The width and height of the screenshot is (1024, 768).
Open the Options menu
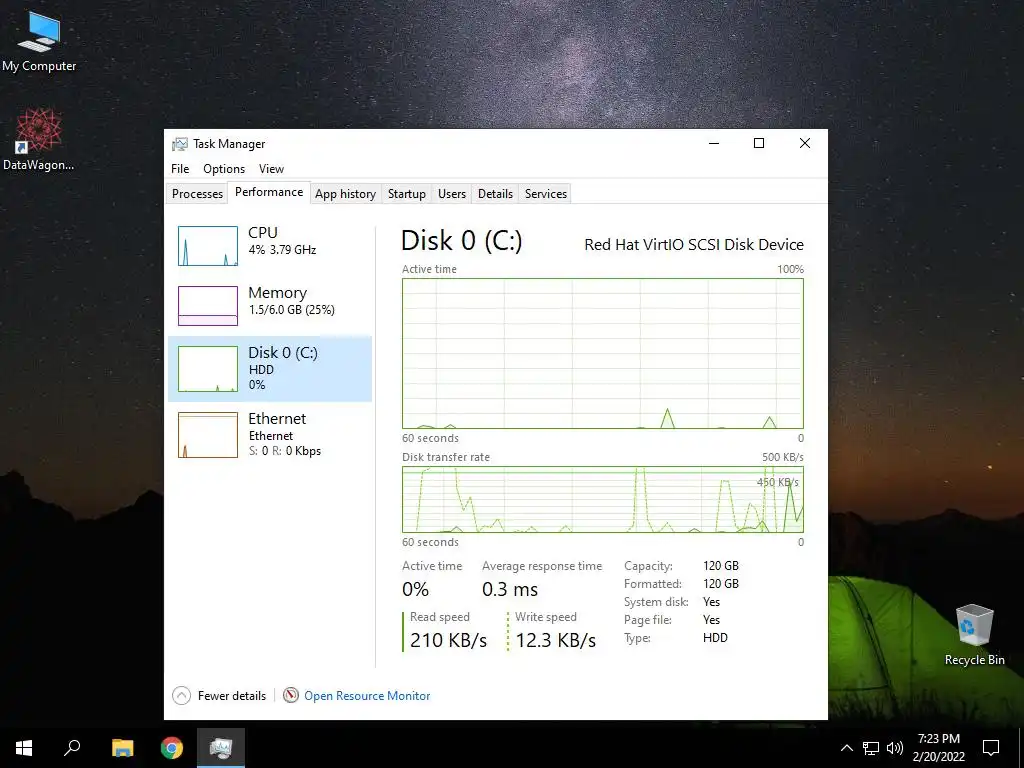click(x=224, y=168)
